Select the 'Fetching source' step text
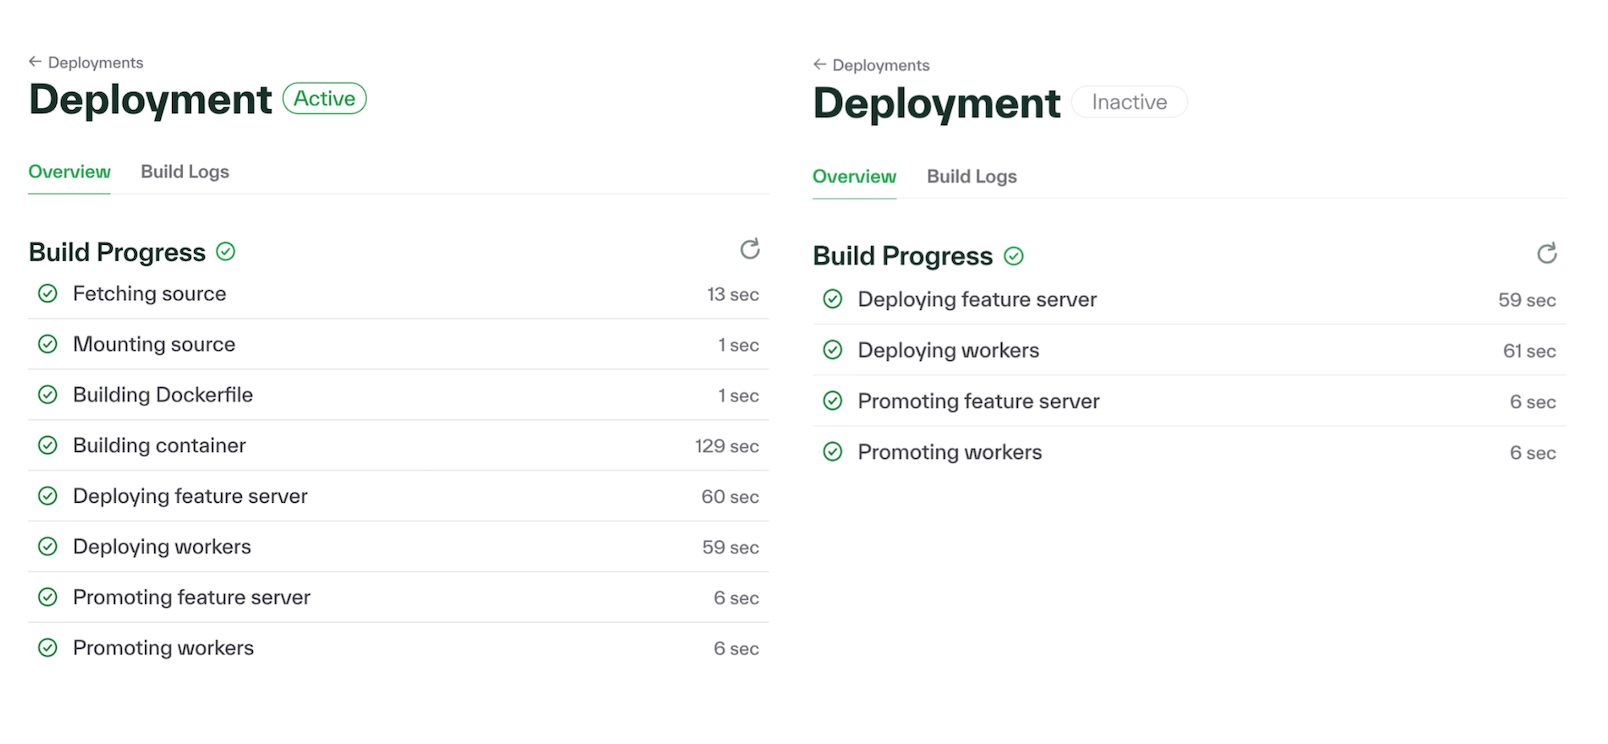This screenshot has width=1608, height=744. coord(149,294)
